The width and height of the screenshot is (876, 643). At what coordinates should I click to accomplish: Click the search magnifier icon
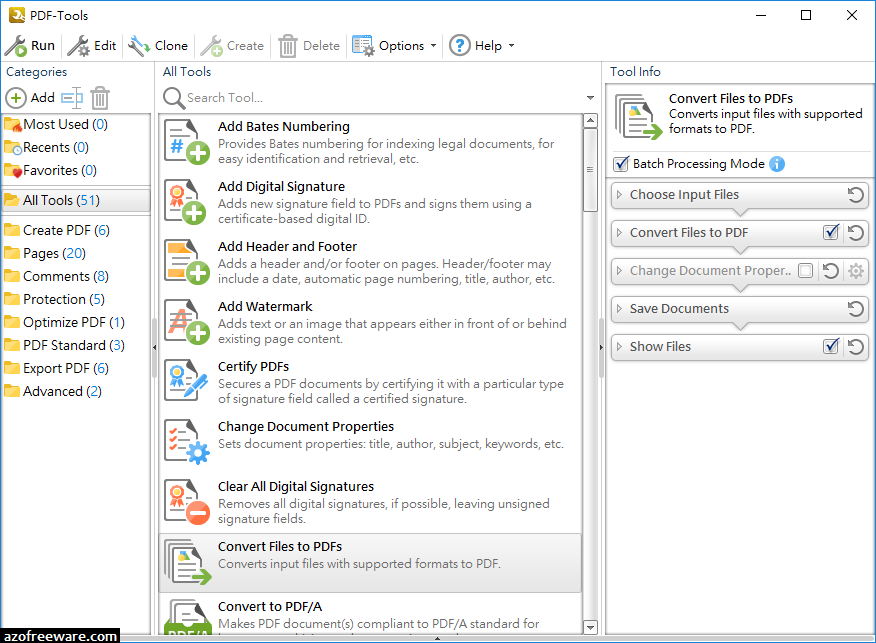174,98
